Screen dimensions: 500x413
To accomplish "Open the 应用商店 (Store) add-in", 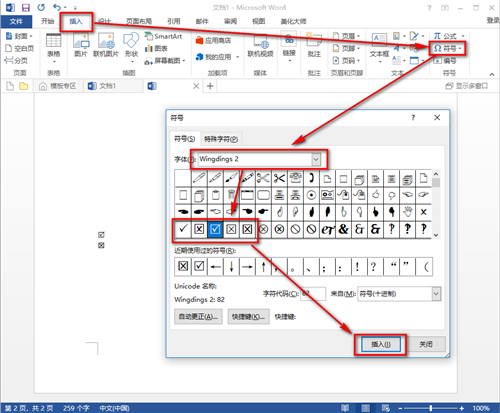I will click(213, 41).
